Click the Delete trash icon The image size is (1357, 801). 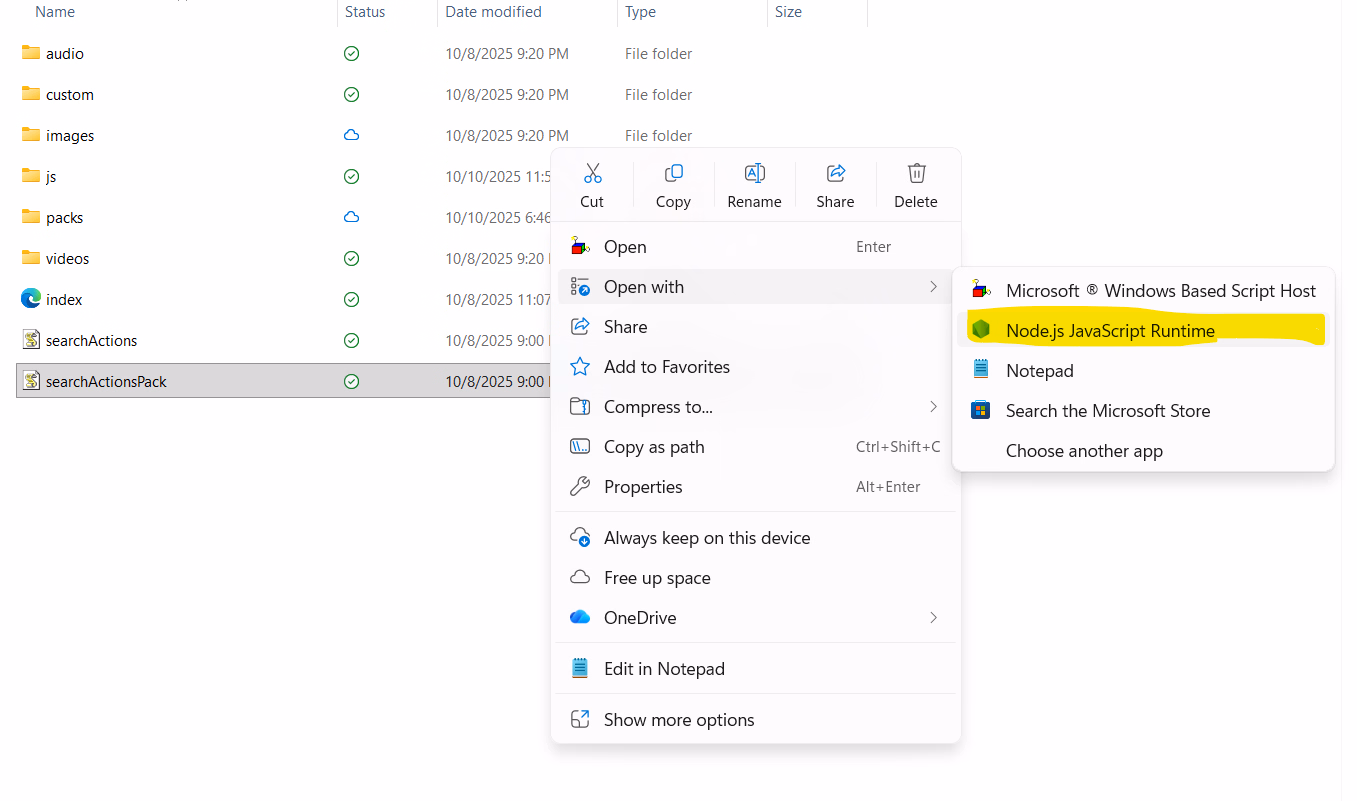point(916,174)
